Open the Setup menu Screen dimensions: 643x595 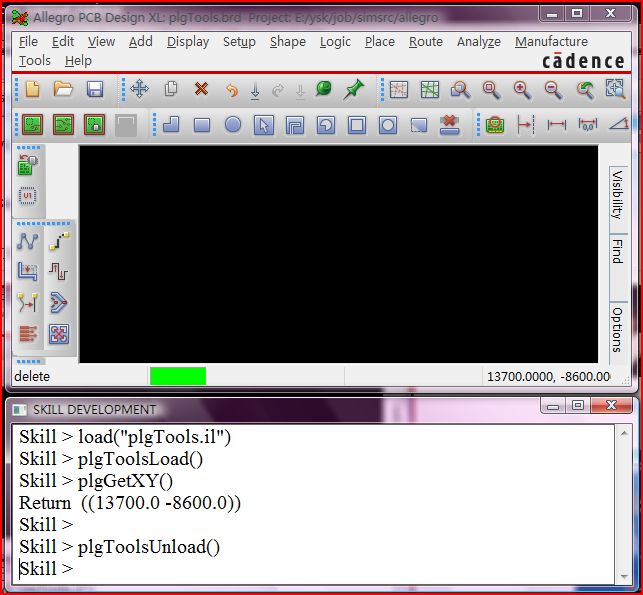[239, 42]
